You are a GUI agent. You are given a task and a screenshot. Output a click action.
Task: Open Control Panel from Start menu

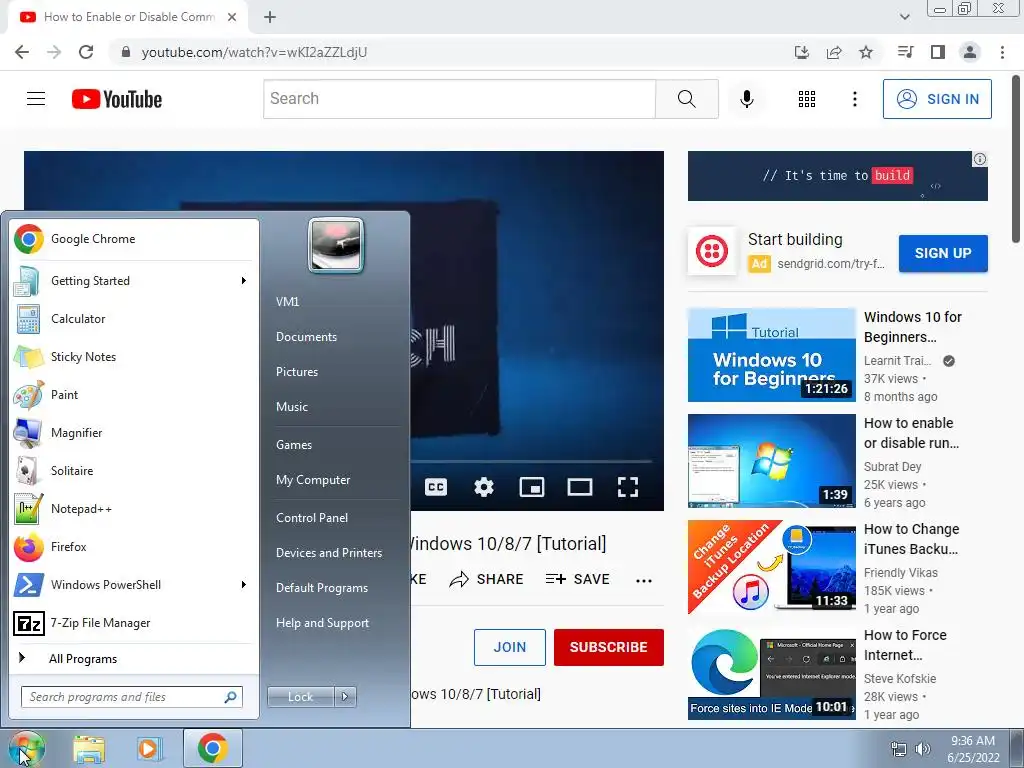312,518
